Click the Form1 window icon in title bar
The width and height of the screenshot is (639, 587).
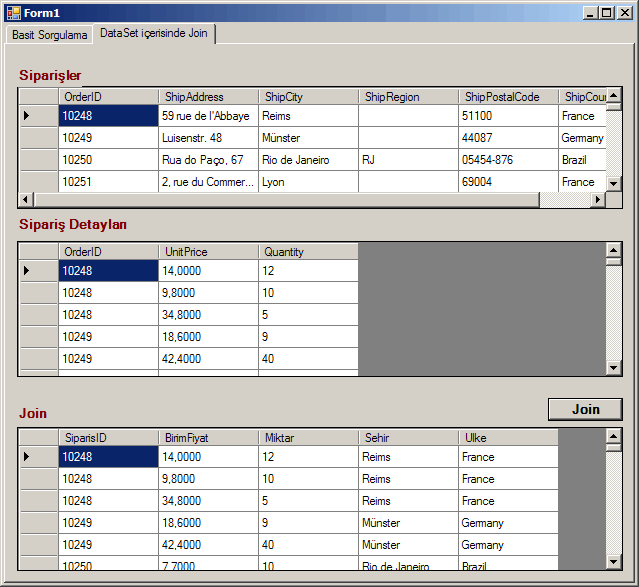[x=13, y=12]
